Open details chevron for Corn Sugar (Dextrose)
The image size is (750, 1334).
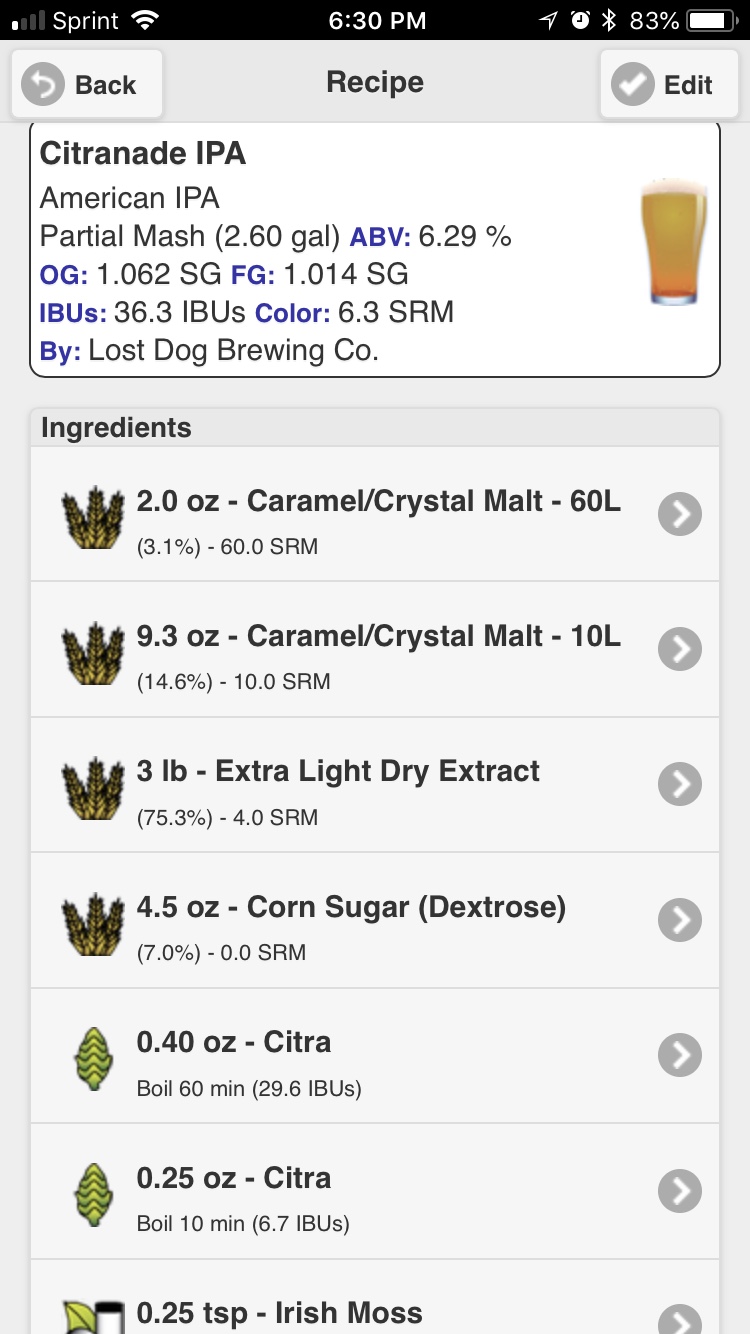click(680, 920)
